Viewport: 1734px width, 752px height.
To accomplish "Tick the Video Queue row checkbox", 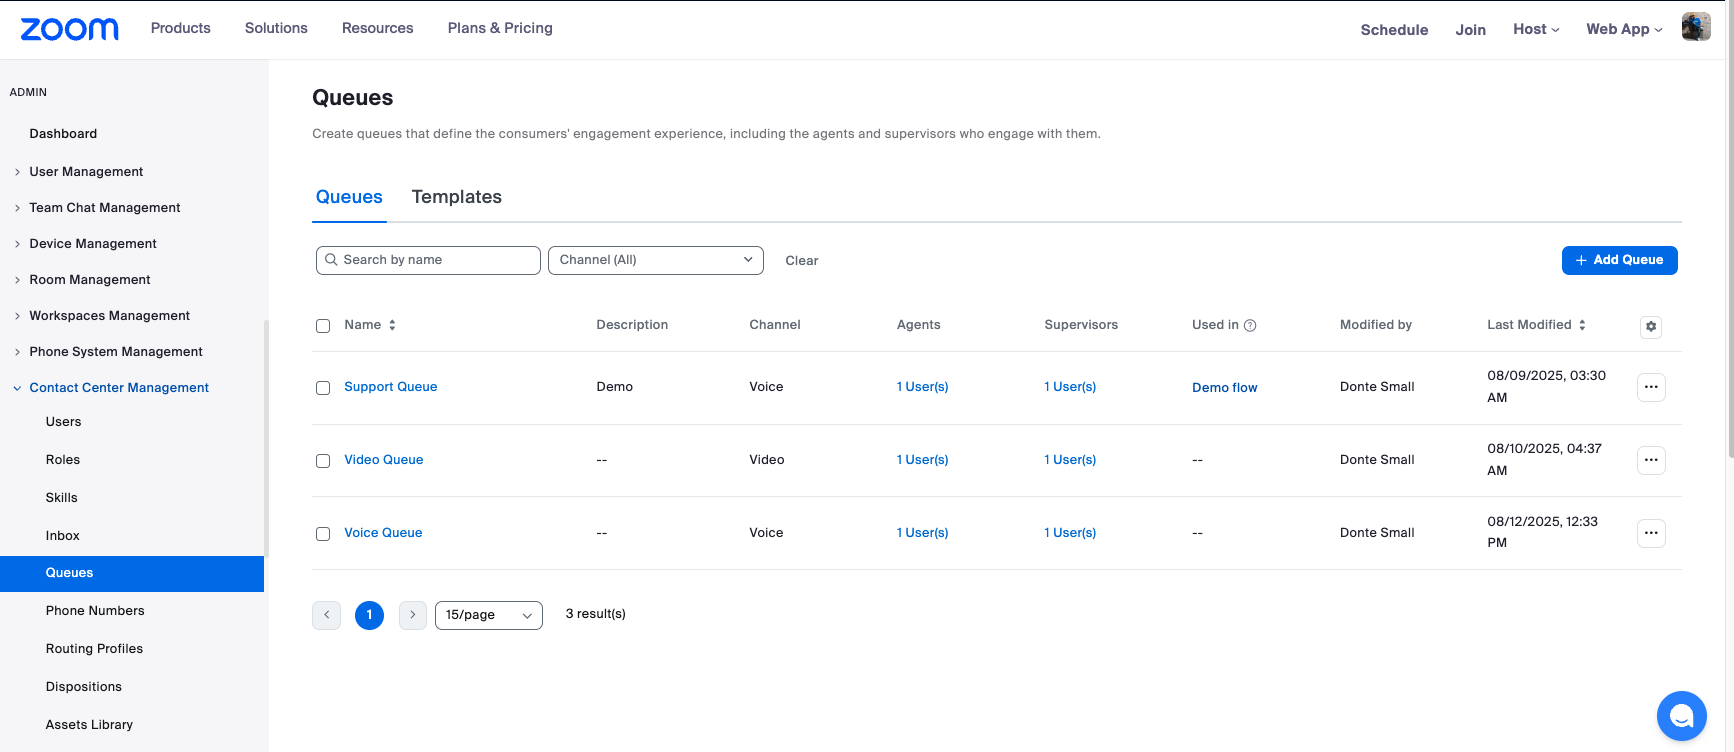I will 323,461.
